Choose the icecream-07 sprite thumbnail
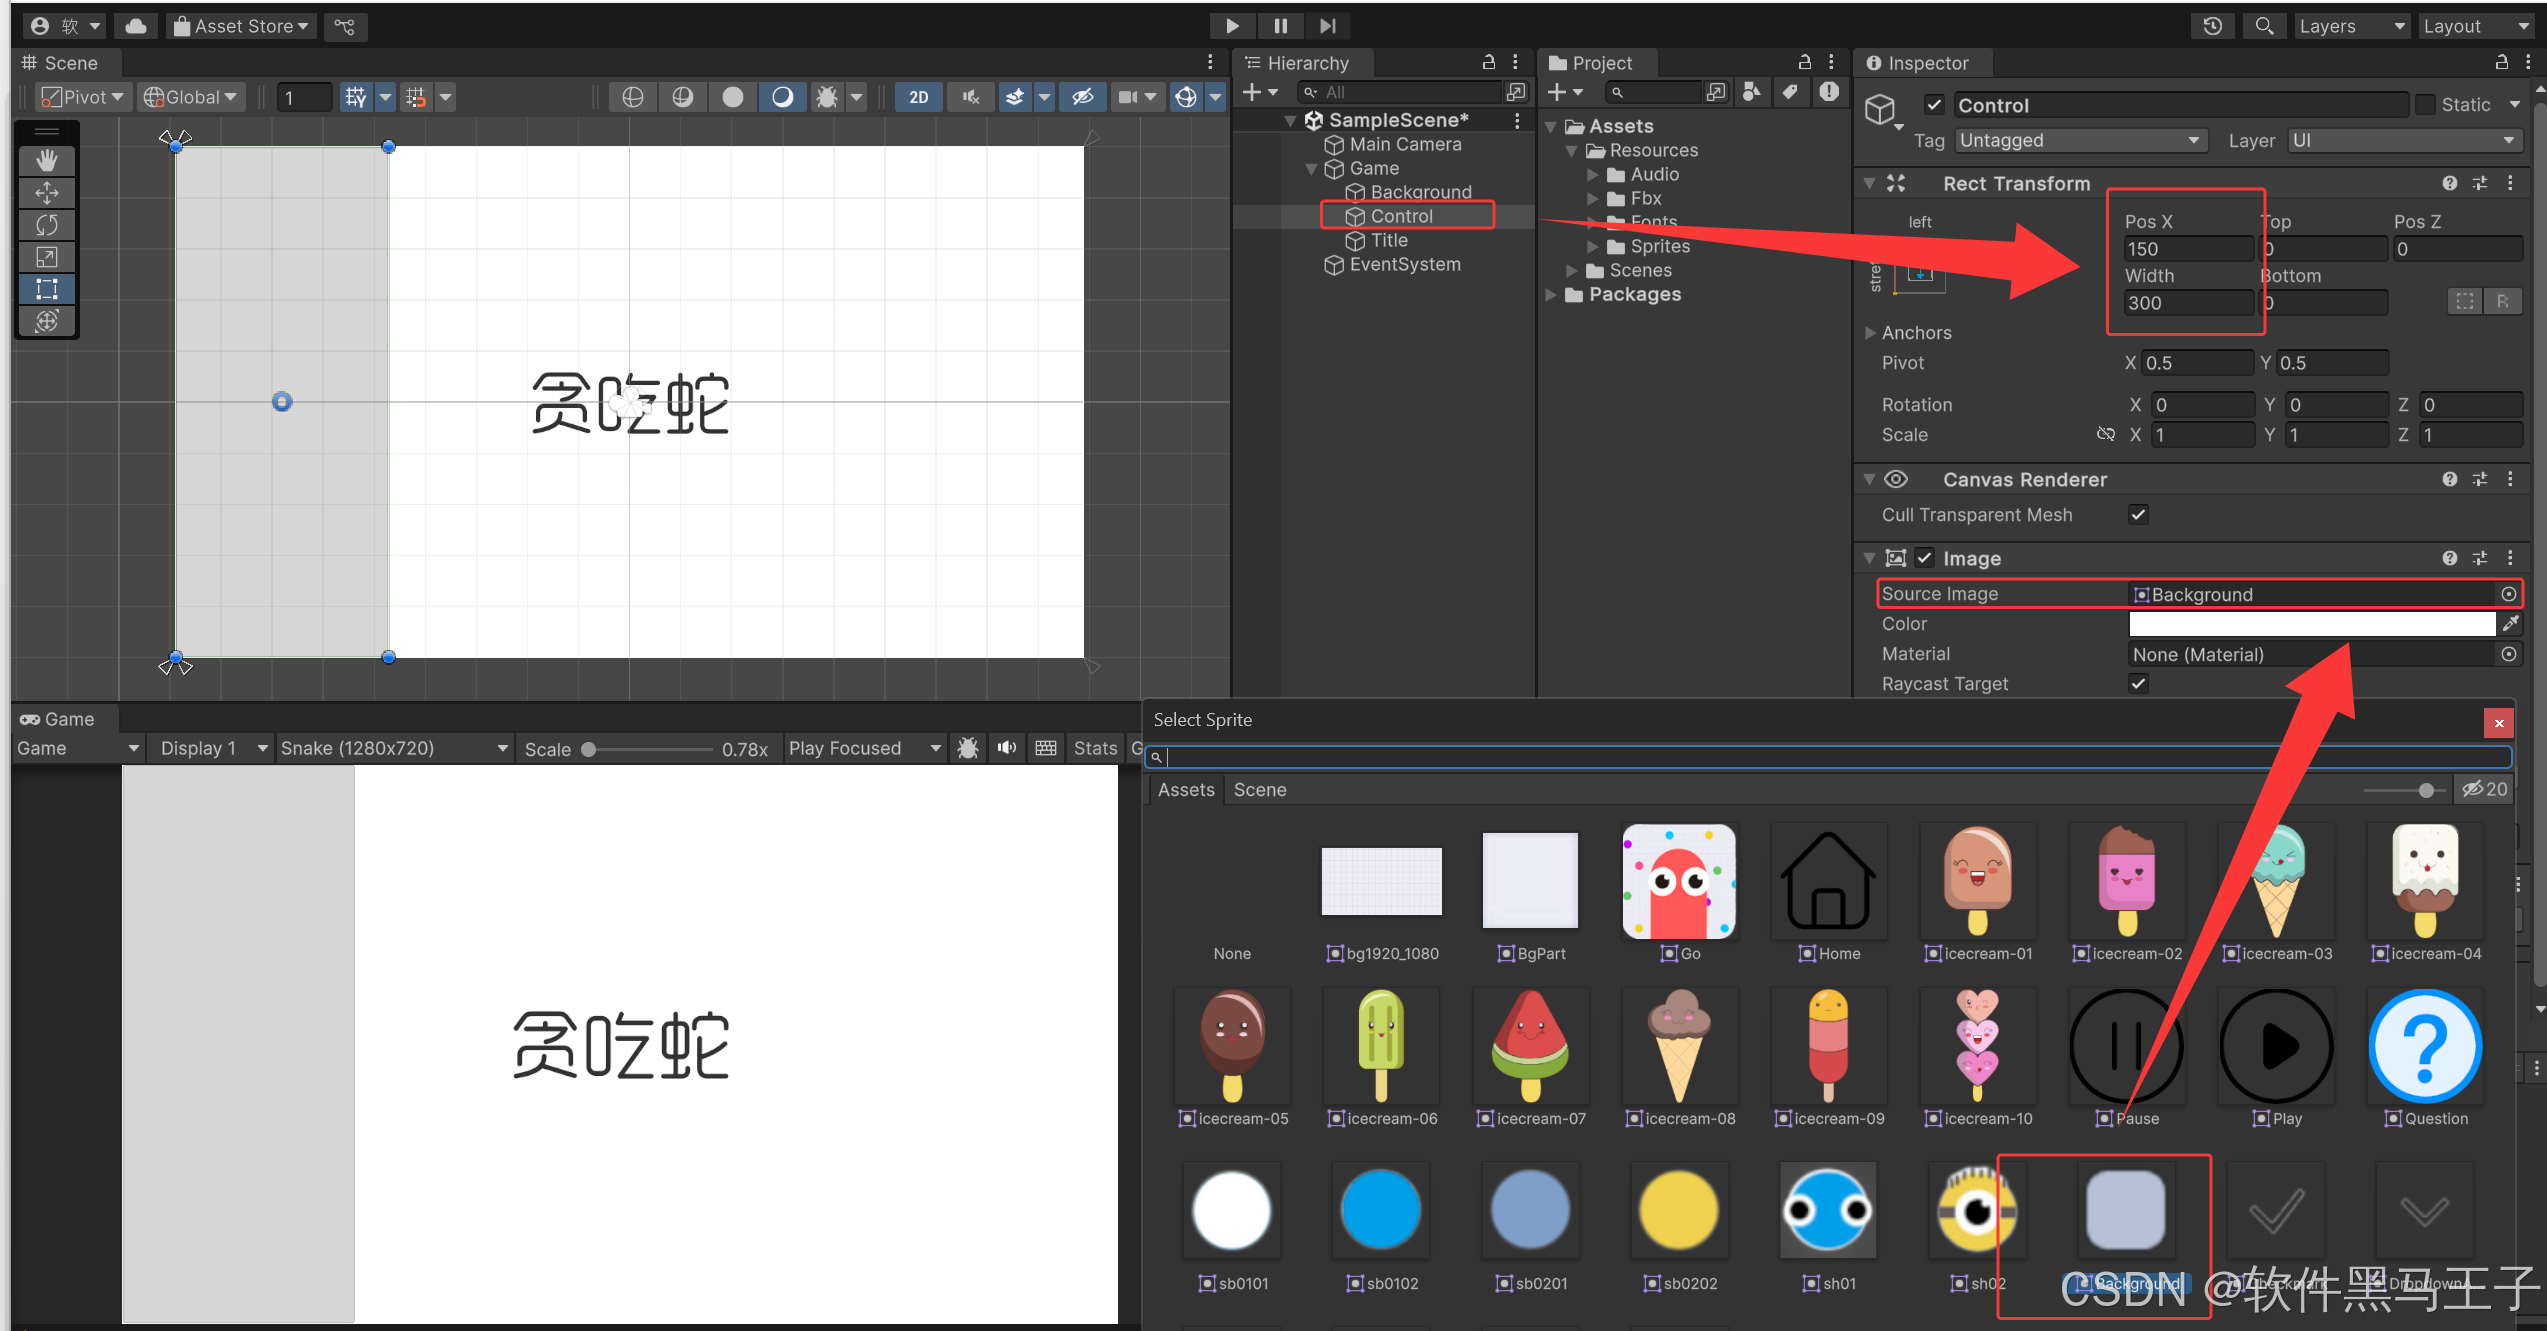The width and height of the screenshot is (2547, 1331). tap(1530, 1045)
